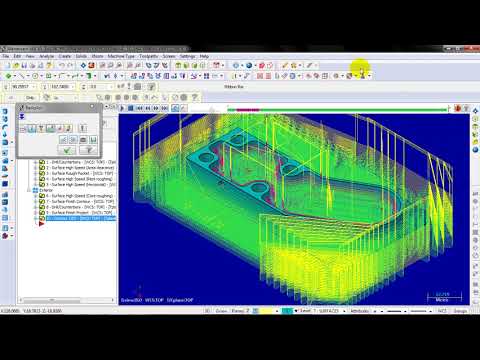The width and height of the screenshot is (480, 360).
Task: Stop the backplot simulation
Action: [131, 108]
